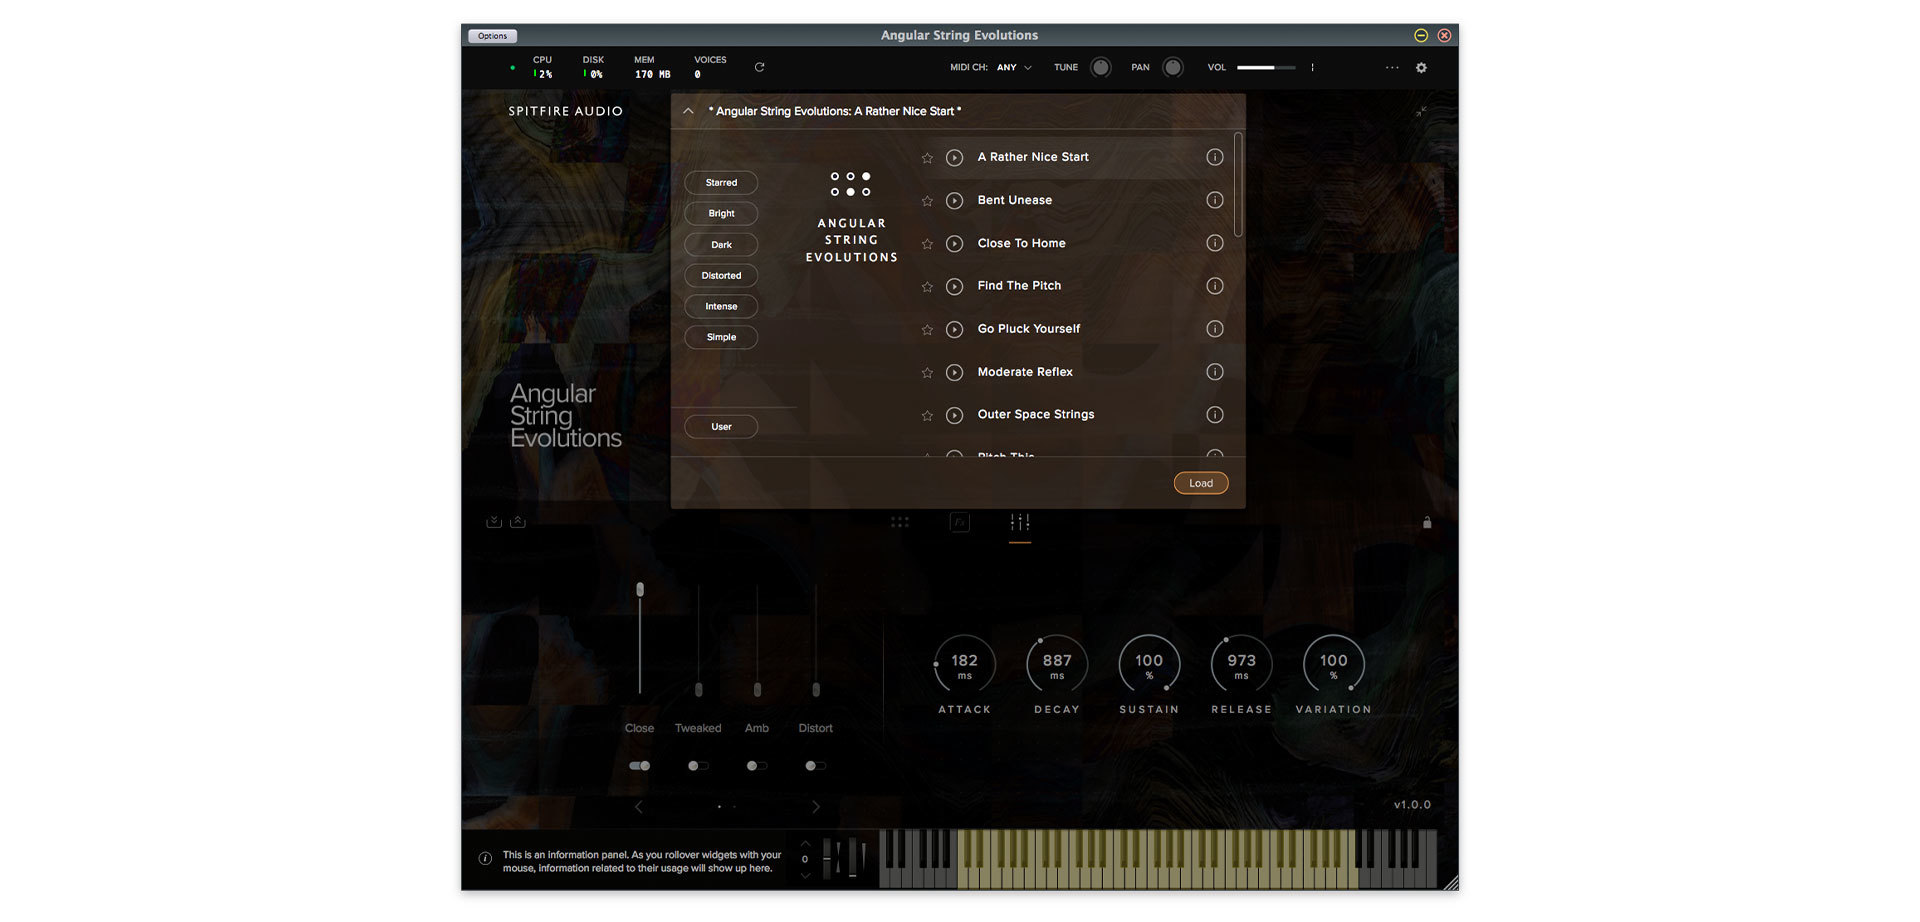Filter presets by Bright
Viewport: 1920px width, 922px height.
(721, 214)
